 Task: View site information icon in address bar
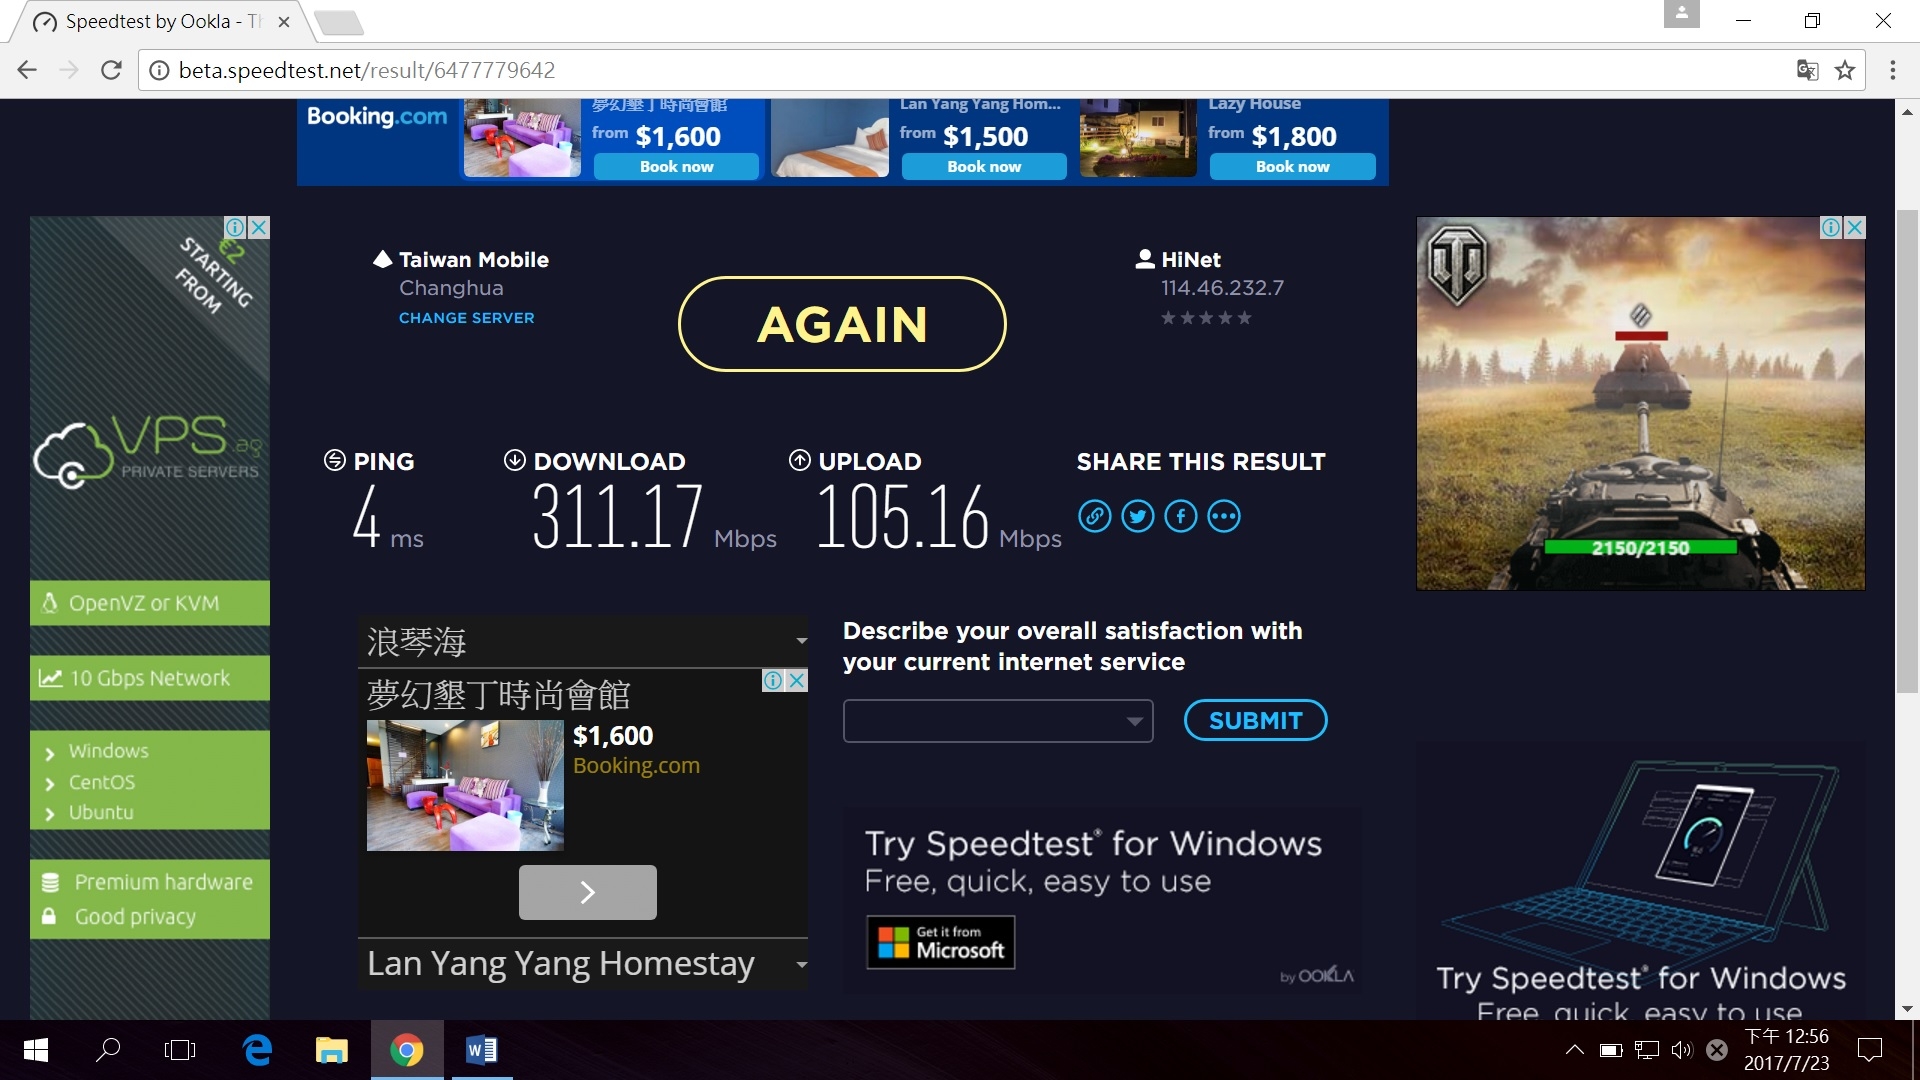click(x=158, y=70)
